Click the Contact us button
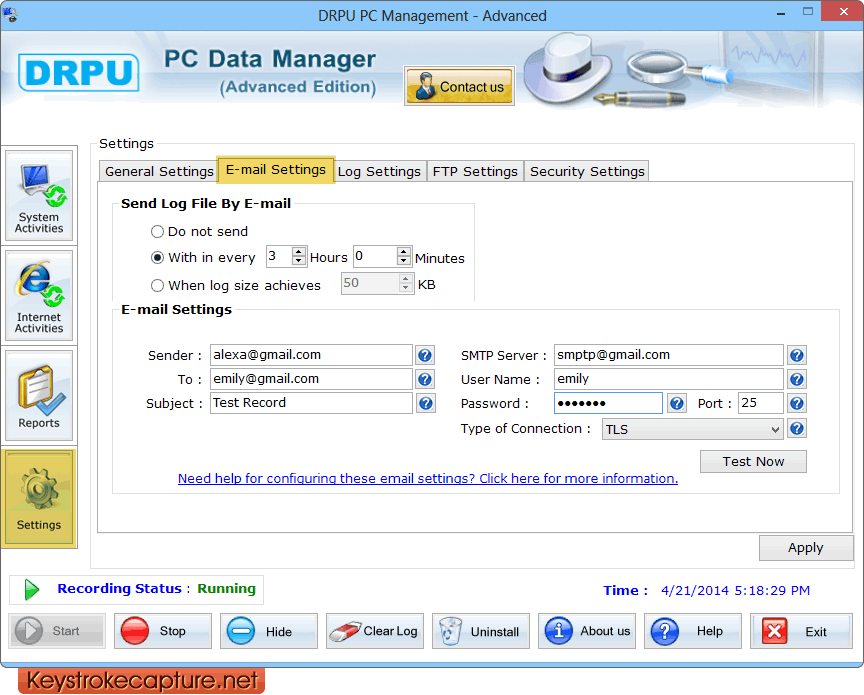Screen dimensions: 864x695 (x=460, y=86)
